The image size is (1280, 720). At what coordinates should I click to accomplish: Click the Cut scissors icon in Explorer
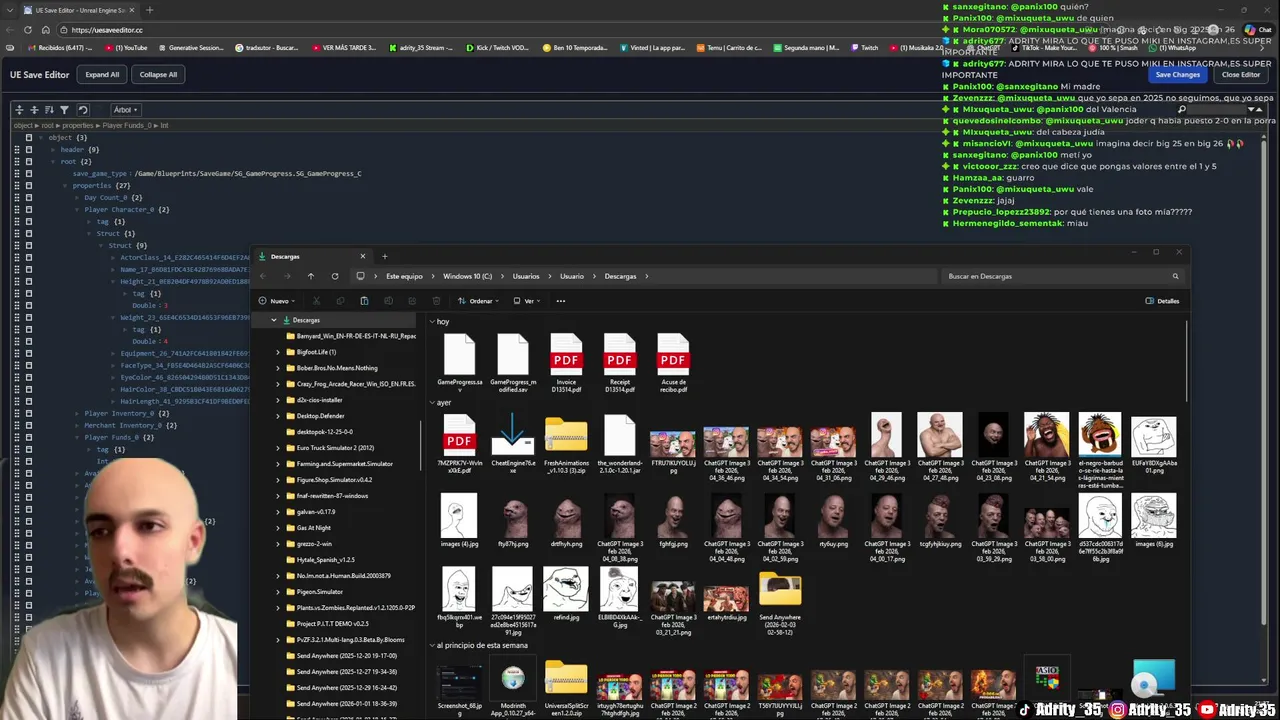[x=316, y=301]
